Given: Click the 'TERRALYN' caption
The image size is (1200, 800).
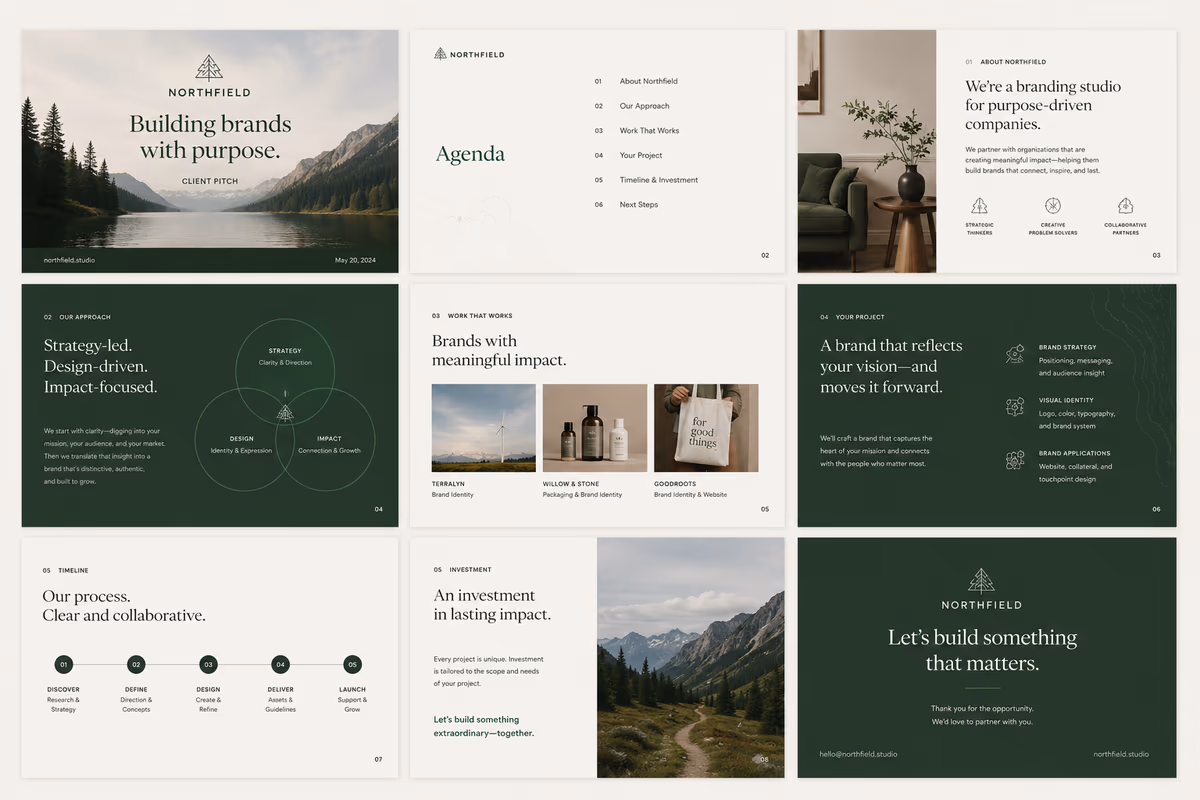Looking at the screenshot, I should pos(449,484).
